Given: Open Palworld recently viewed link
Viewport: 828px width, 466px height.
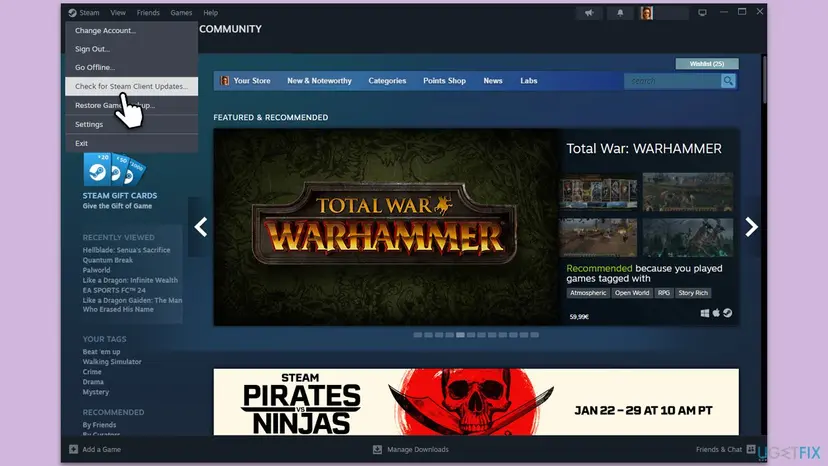Looking at the screenshot, I should pyautogui.click(x=96, y=270).
